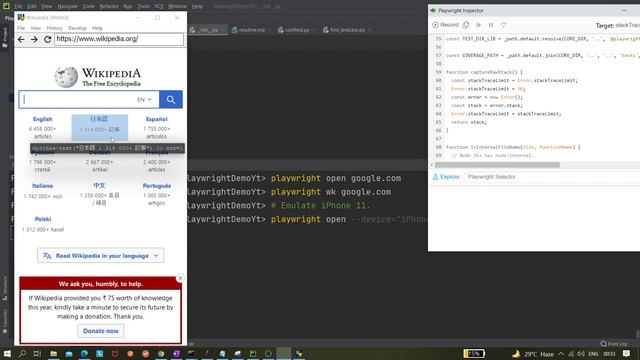Open Develop menu in WebKit window

tap(77, 28)
